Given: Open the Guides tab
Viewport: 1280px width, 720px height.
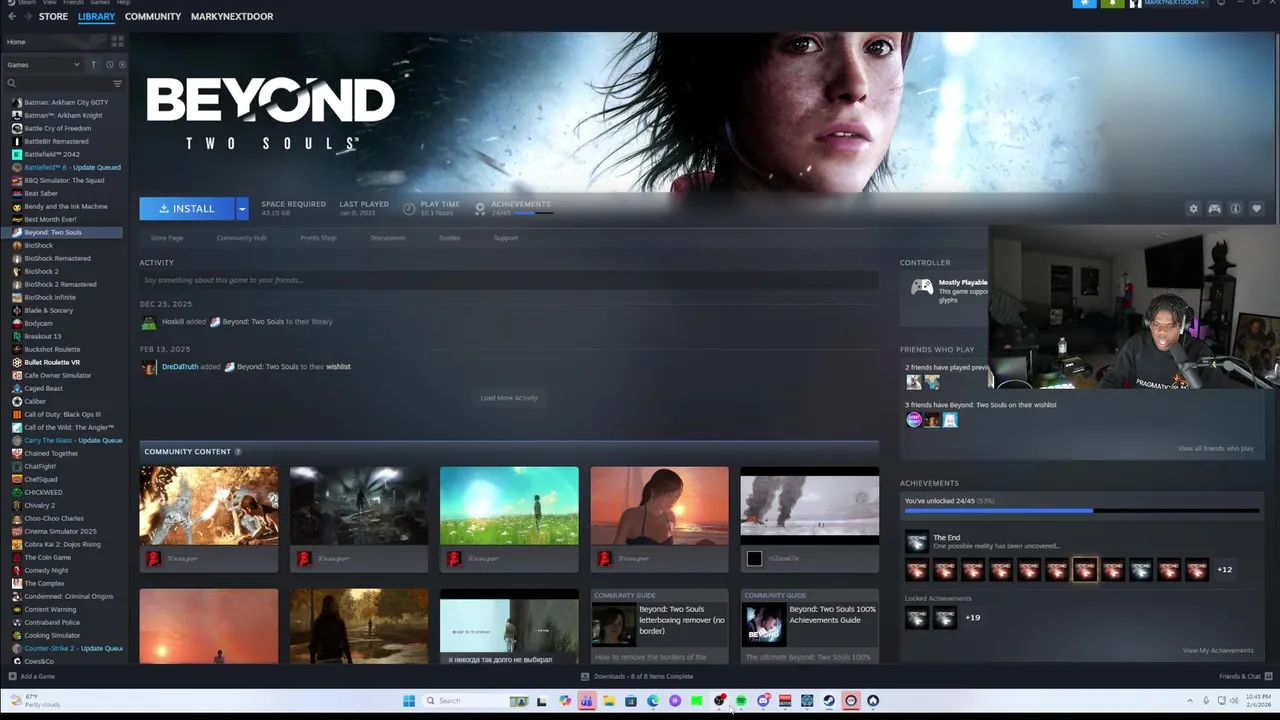Looking at the screenshot, I should (x=450, y=238).
